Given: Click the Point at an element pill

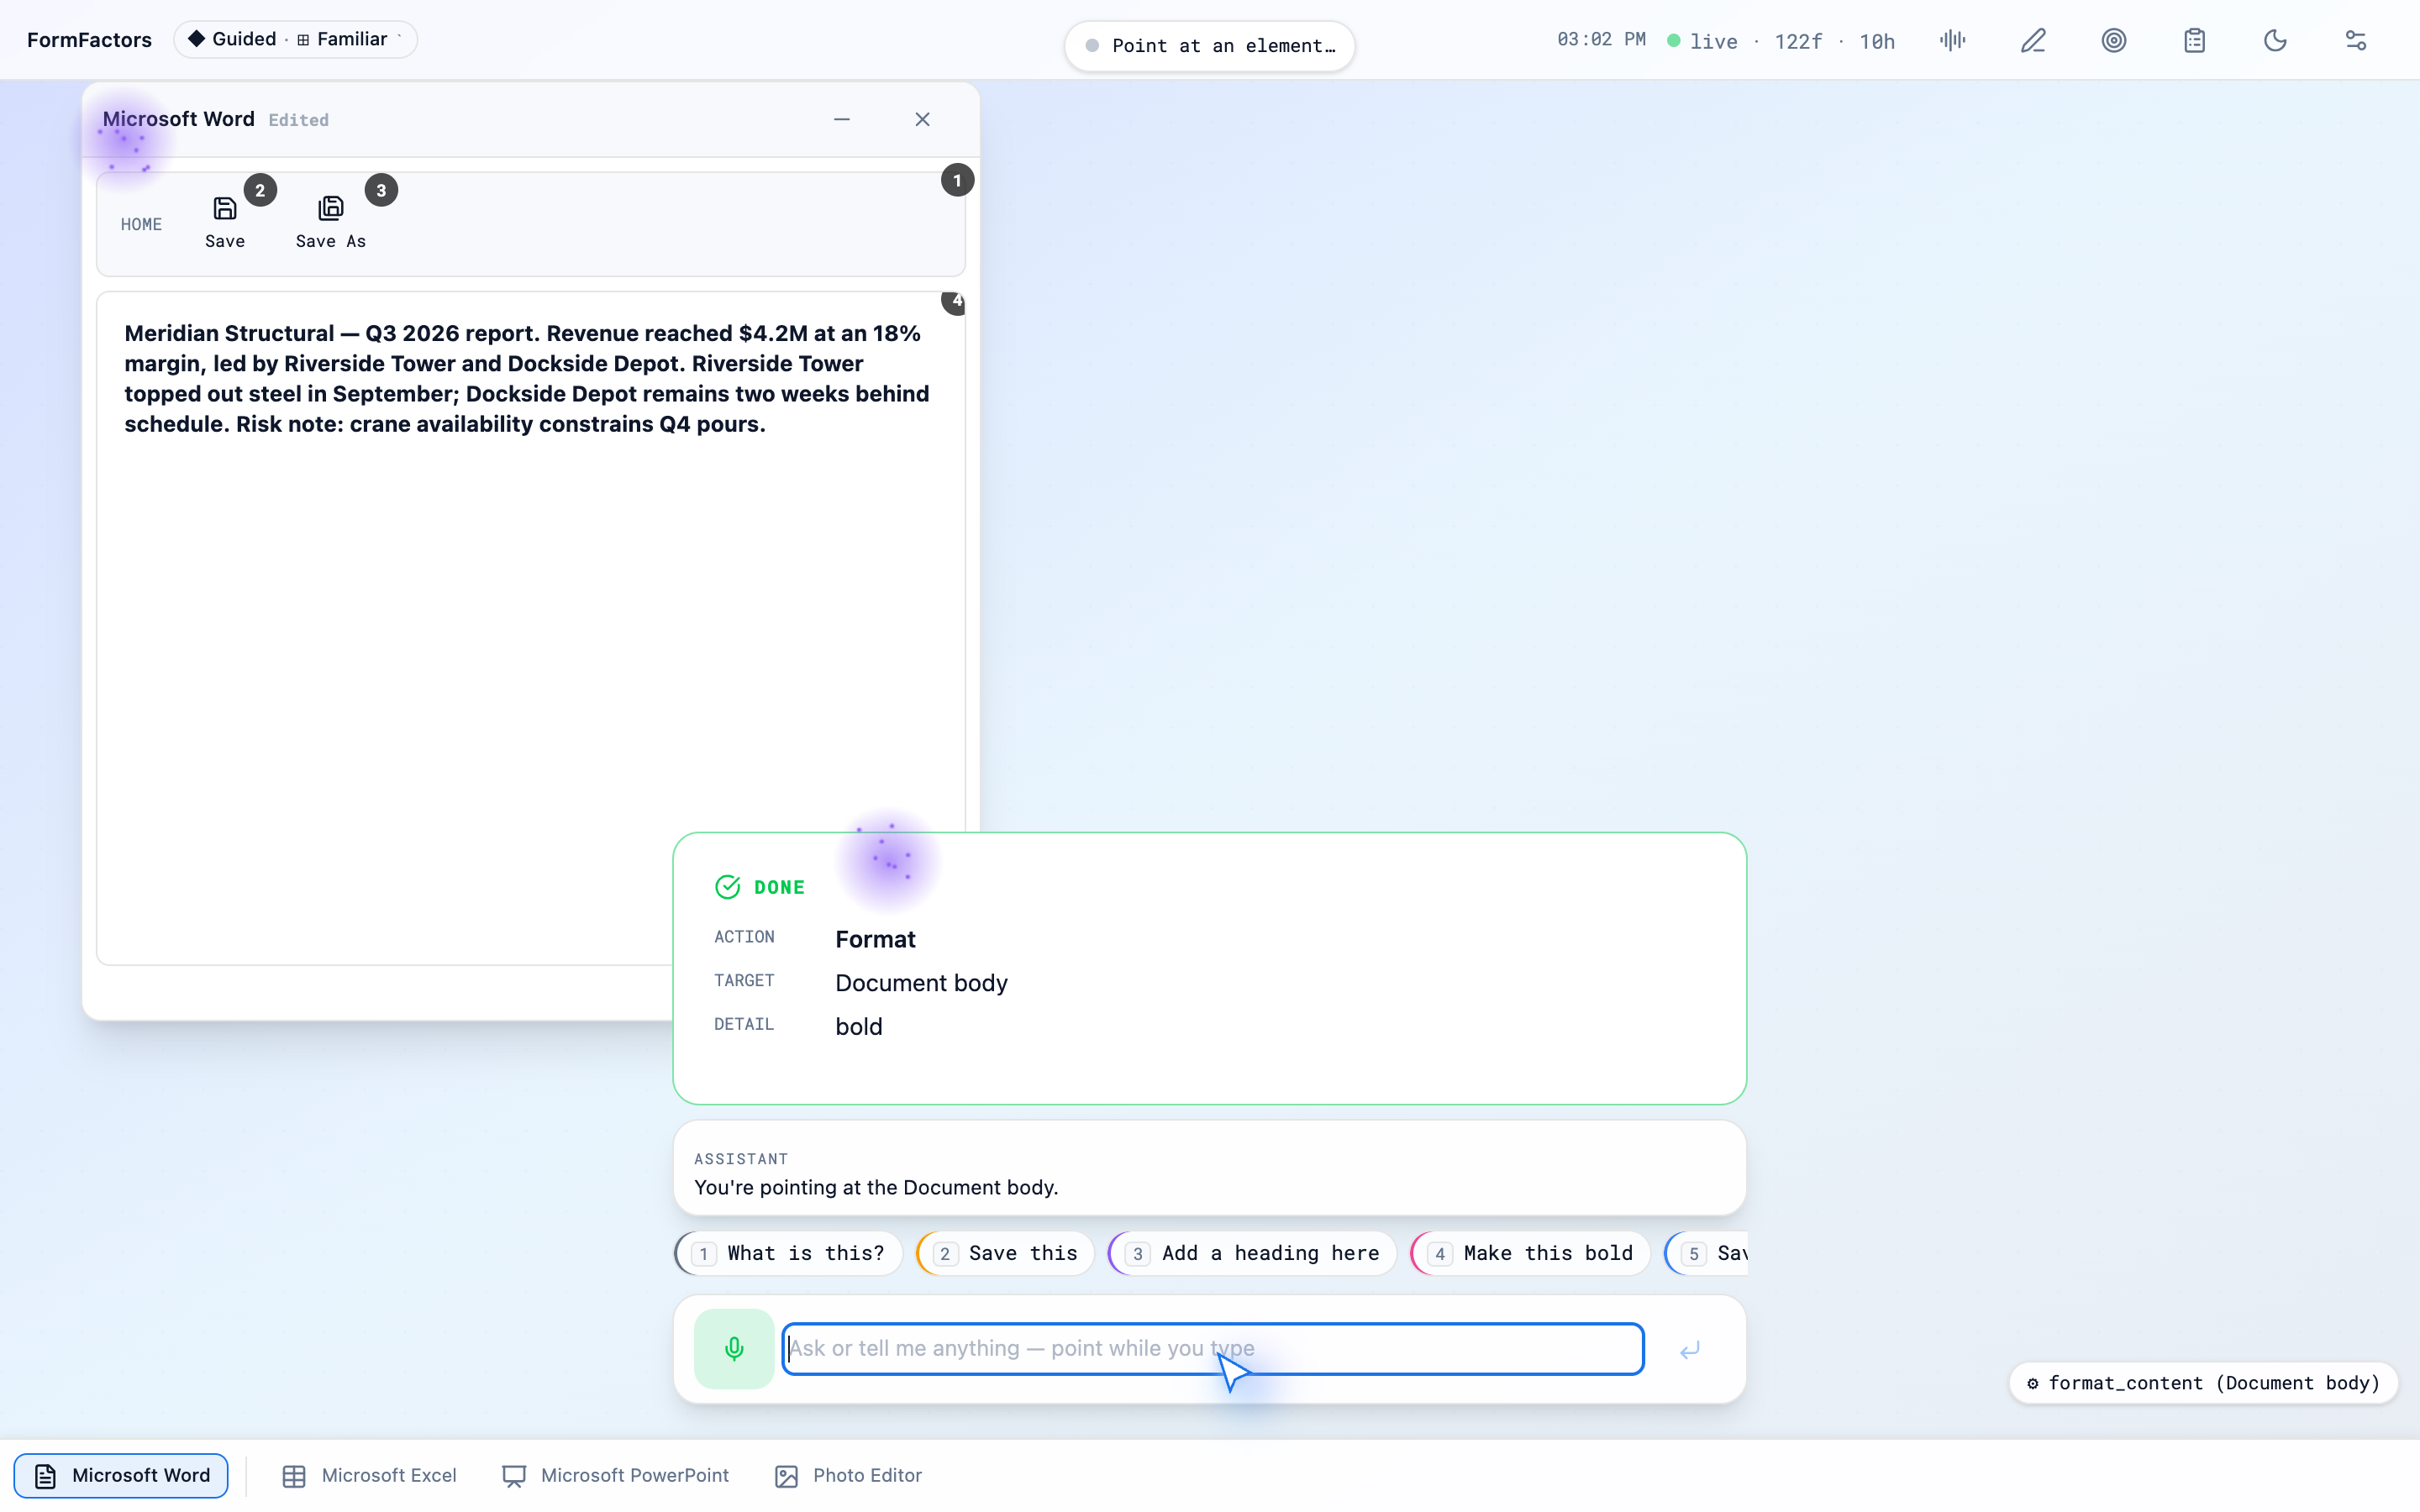Looking at the screenshot, I should coord(1209,46).
